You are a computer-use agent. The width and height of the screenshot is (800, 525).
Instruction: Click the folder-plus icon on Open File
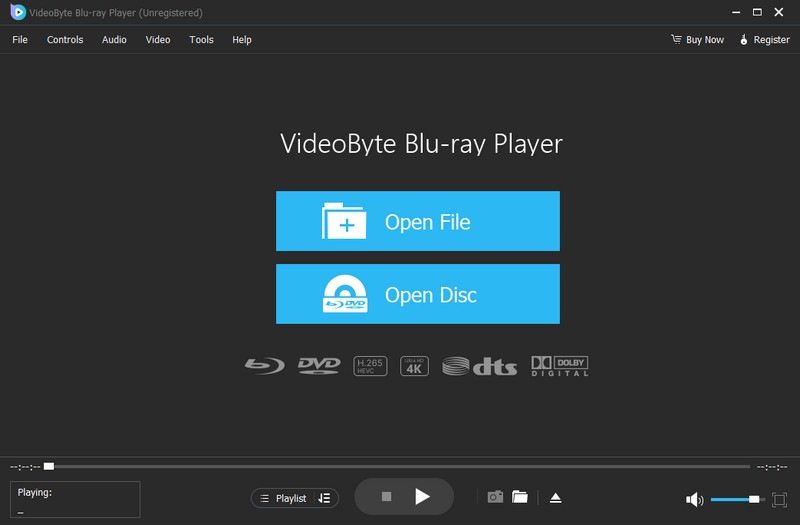344,221
